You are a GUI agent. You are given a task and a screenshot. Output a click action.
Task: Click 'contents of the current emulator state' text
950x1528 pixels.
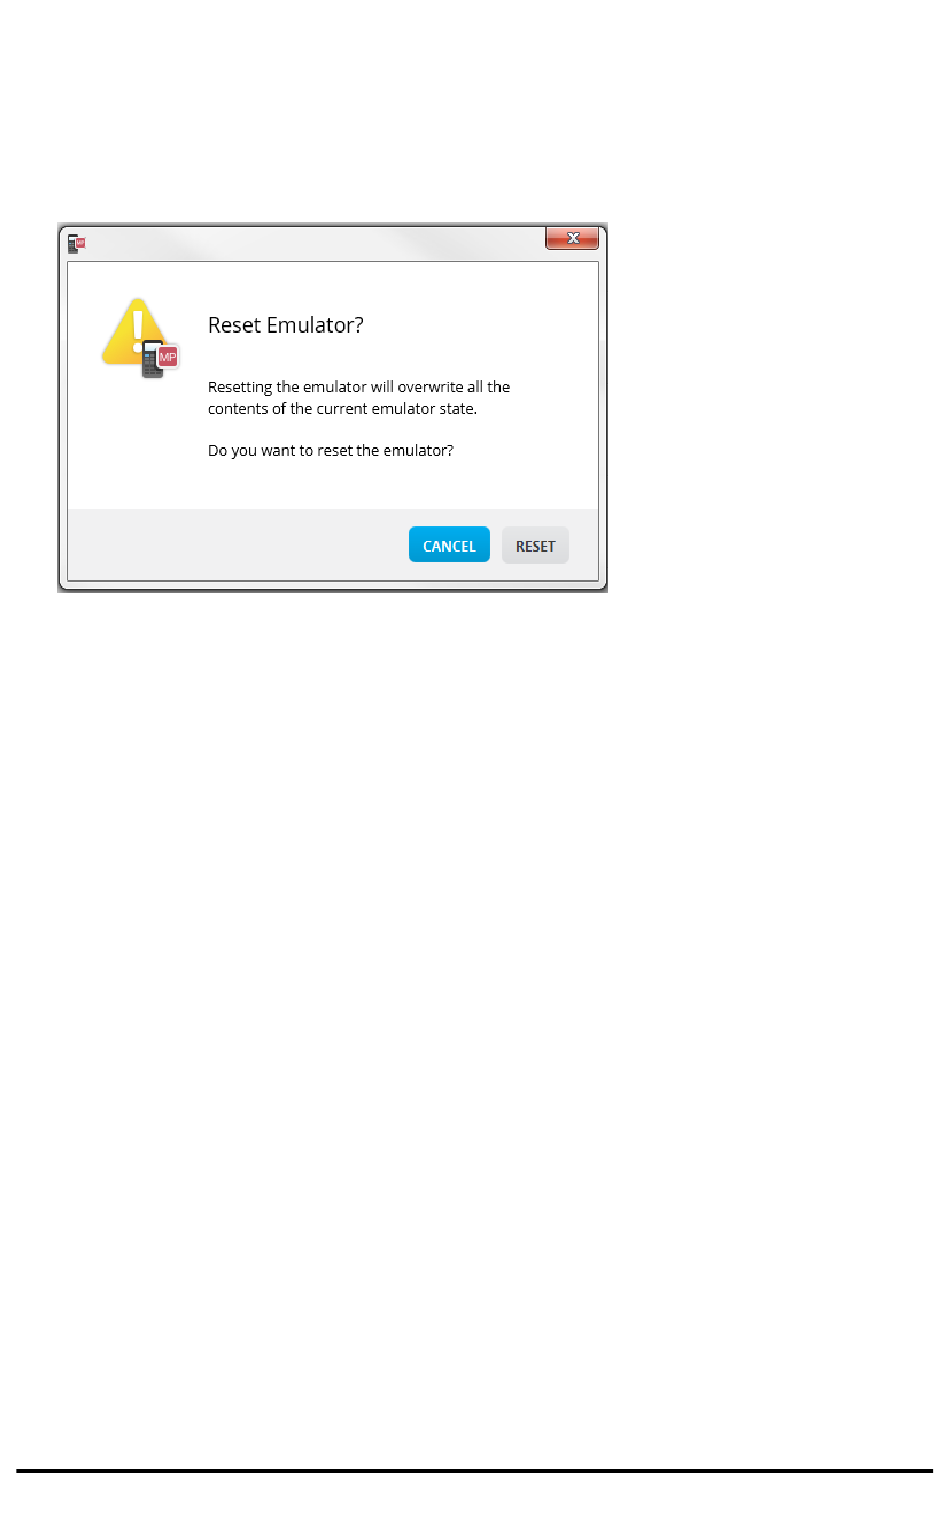pos(342,409)
